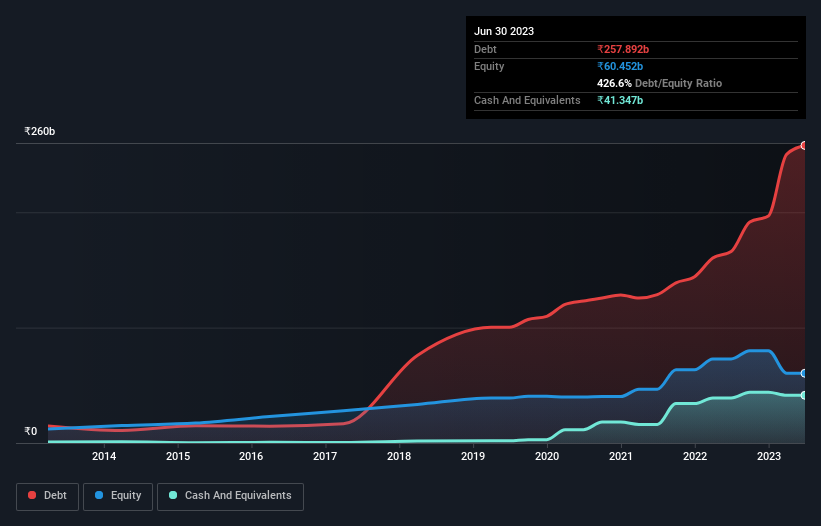Click the ₹41.347b cash value in tooltip
Screen dimensions: 821x526
click(620, 100)
